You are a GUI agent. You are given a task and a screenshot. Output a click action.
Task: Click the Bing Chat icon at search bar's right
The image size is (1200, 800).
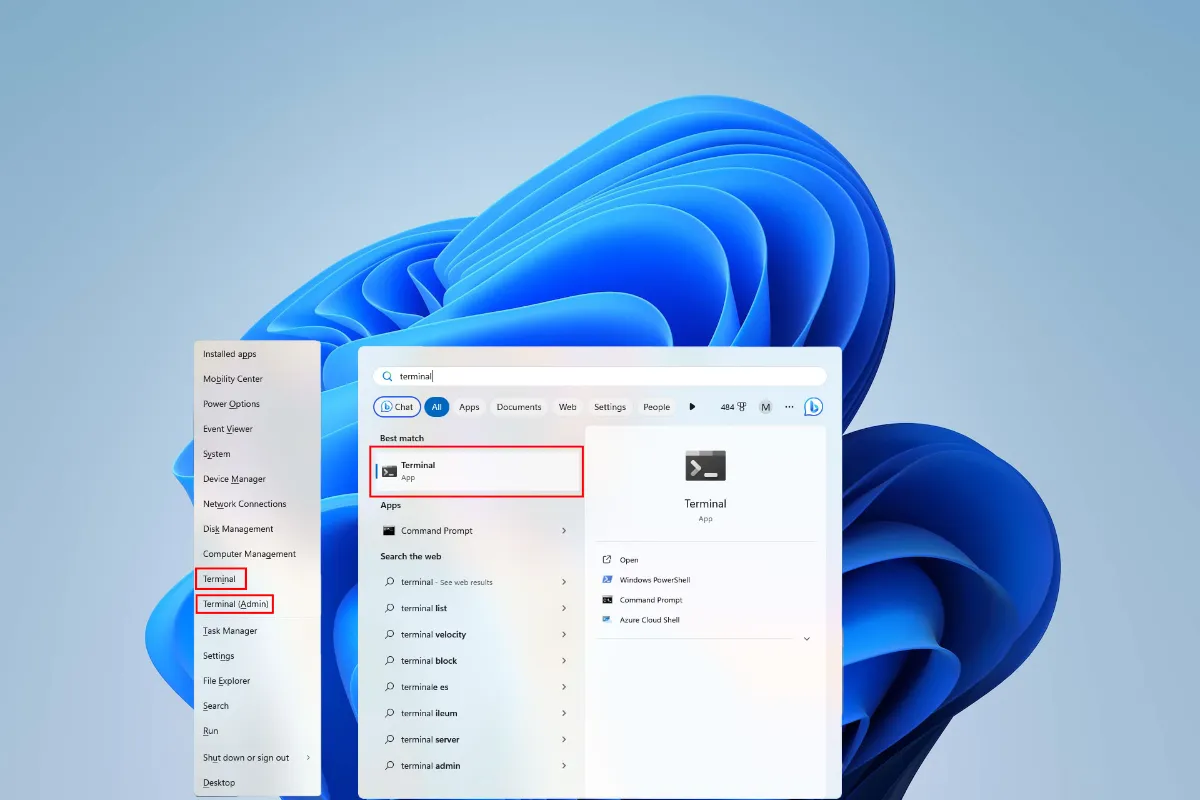click(812, 406)
